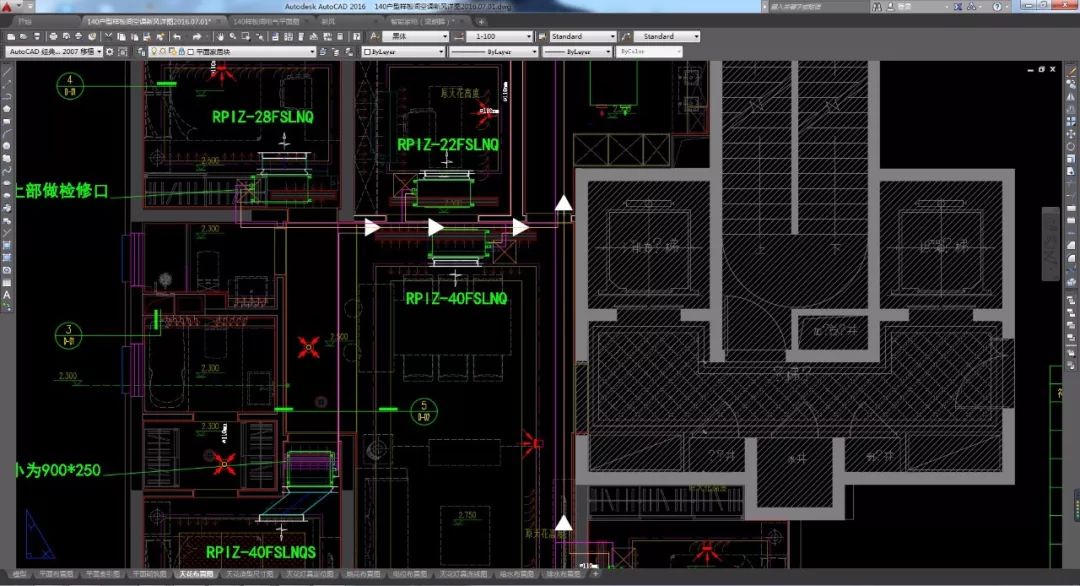Add a new layout with the plus button
The height and width of the screenshot is (586, 1080).
(595, 575)
